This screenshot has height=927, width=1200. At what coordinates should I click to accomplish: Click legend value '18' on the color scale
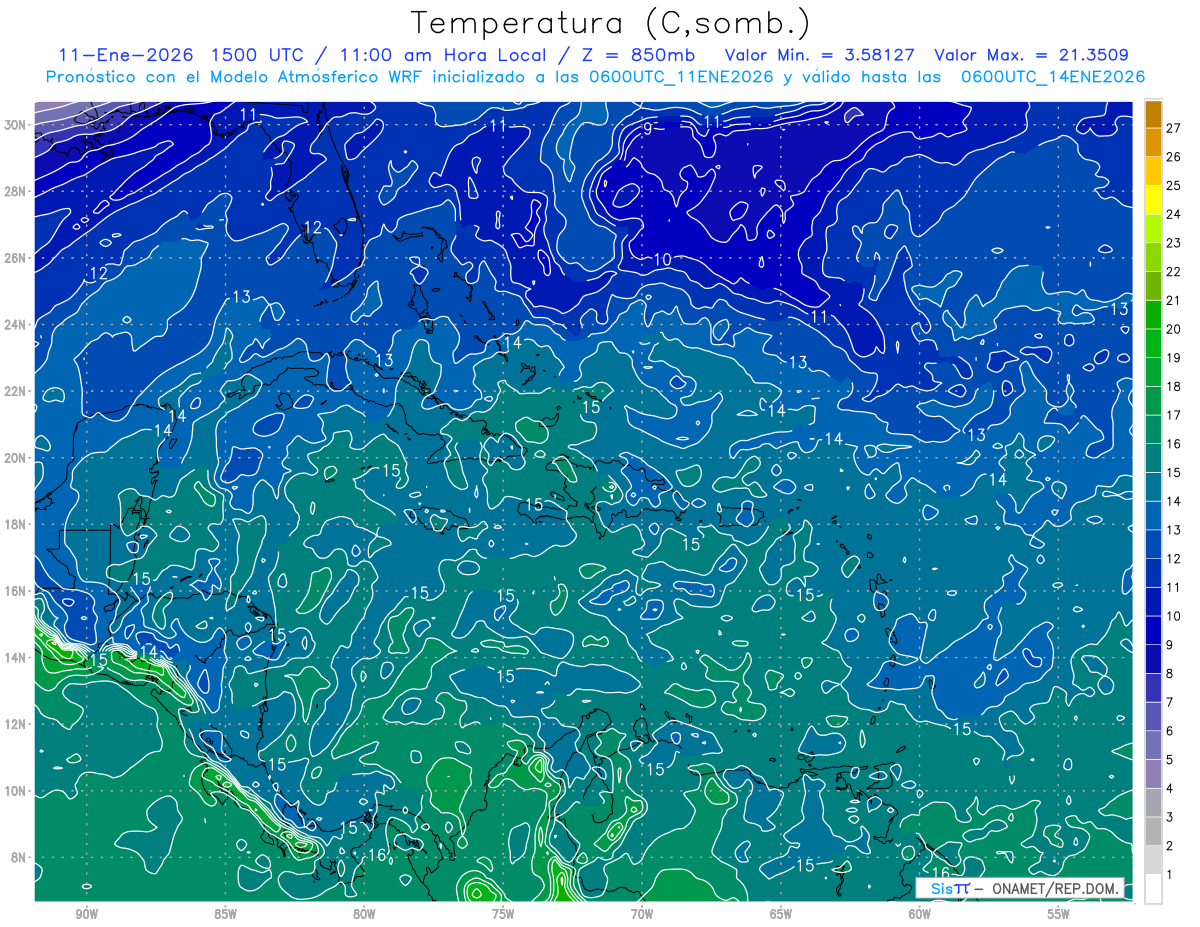coord(1173,387)
